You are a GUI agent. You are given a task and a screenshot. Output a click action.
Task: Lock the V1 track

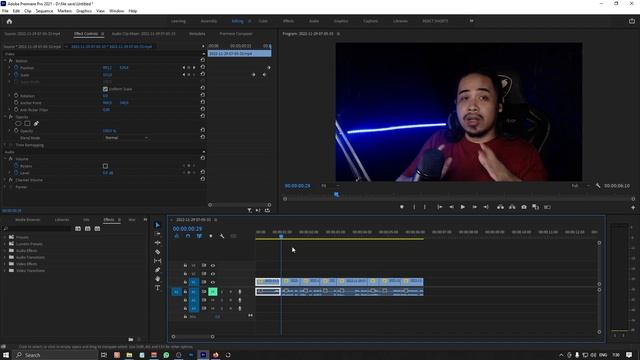(185, 282)
